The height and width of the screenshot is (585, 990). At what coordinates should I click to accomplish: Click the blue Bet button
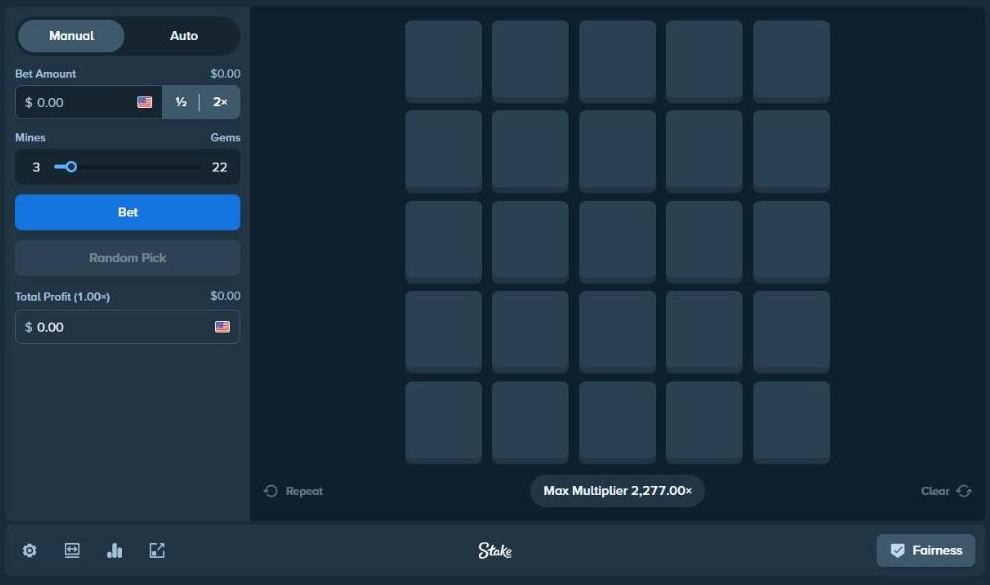(x=128, y=212)
